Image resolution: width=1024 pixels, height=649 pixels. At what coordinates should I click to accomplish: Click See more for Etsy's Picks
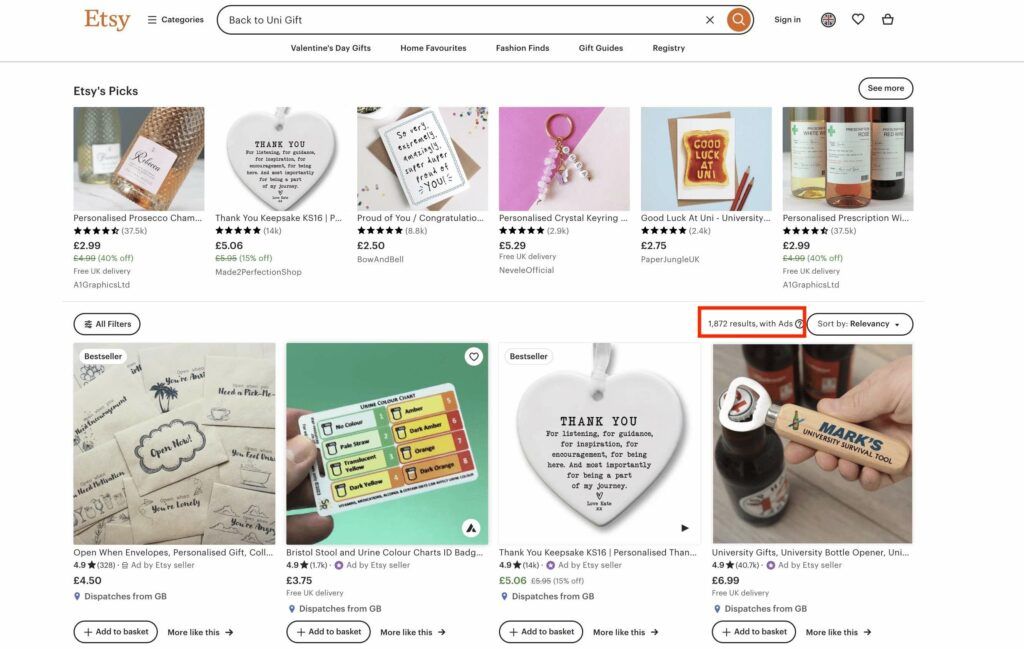(884, 88)
